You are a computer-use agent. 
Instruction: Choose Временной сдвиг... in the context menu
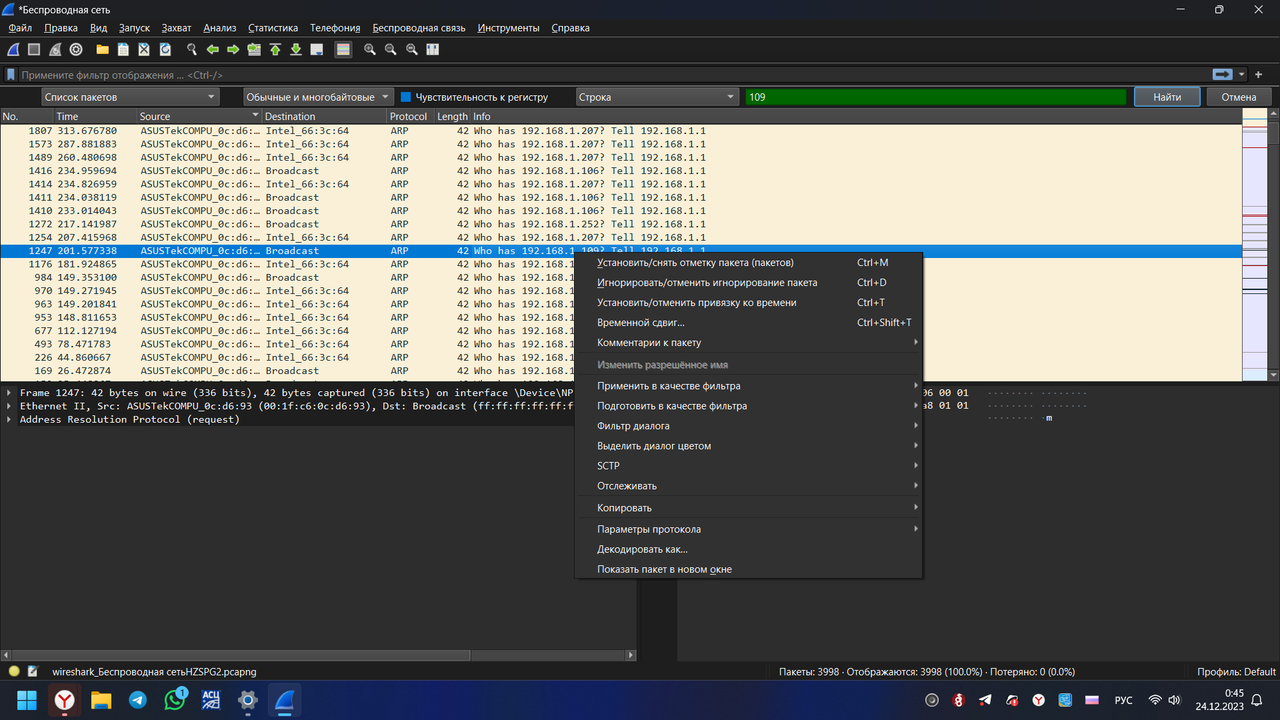coord(748,323)
